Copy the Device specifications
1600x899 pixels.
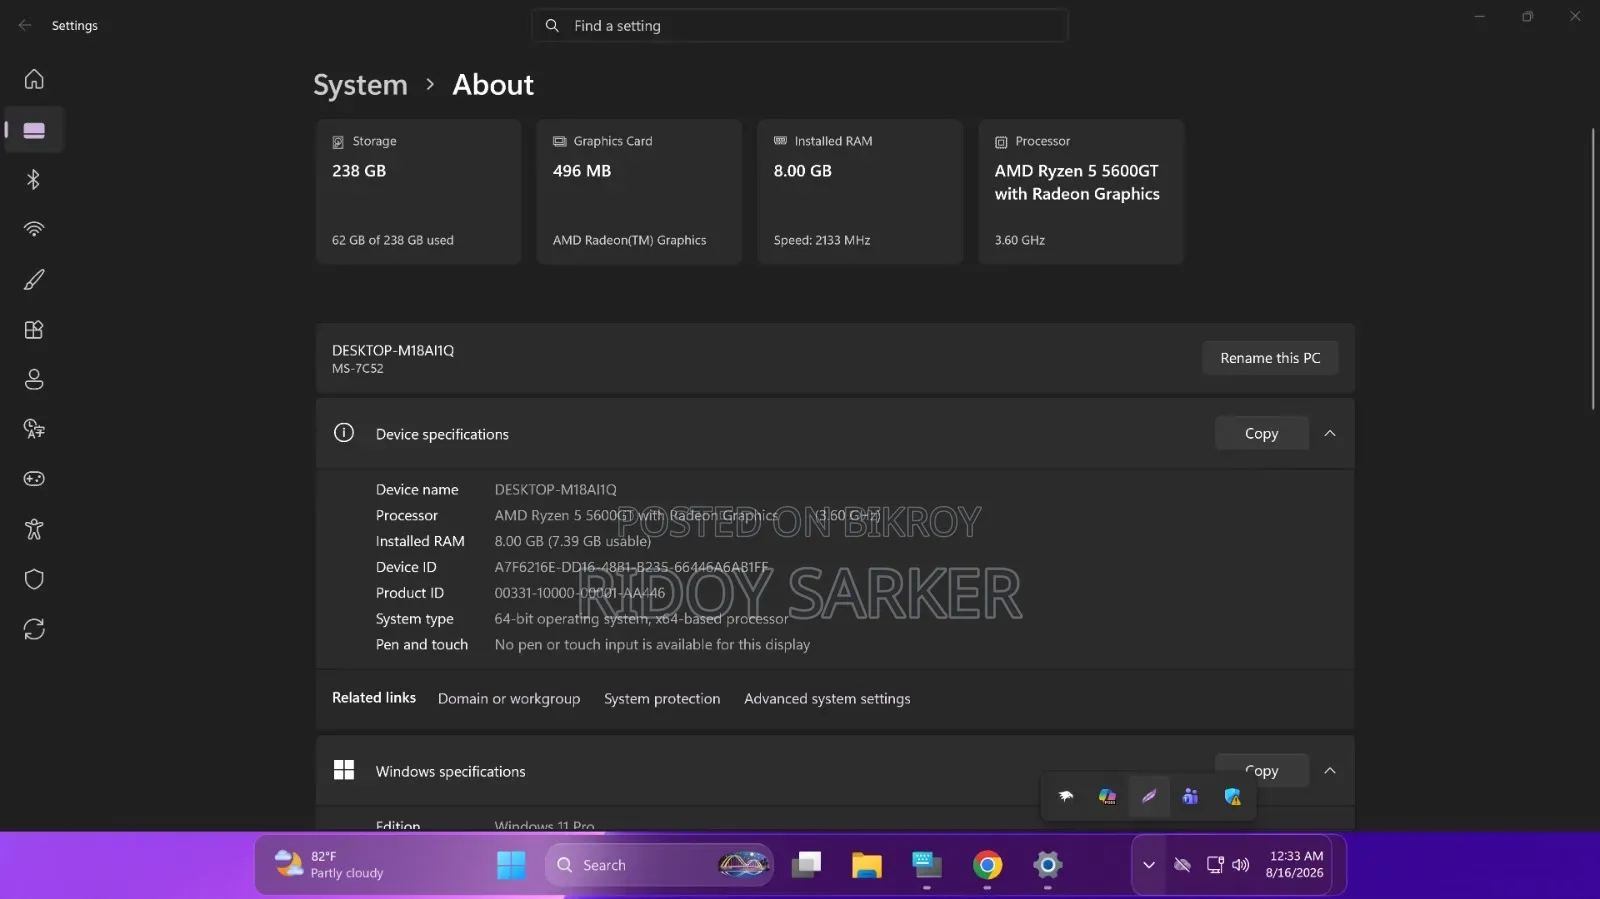pyautogui.click(x=1261, y=433)
